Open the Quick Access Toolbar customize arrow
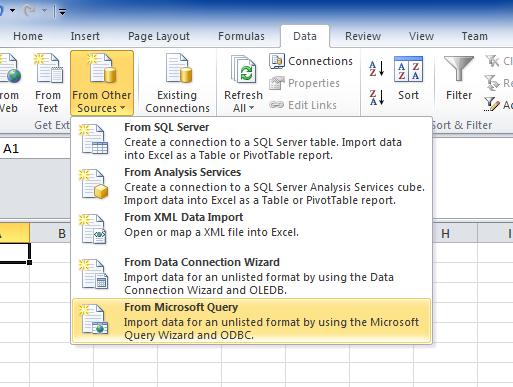Viewport: 513px width, 387px height. click(x=62, y=12)
